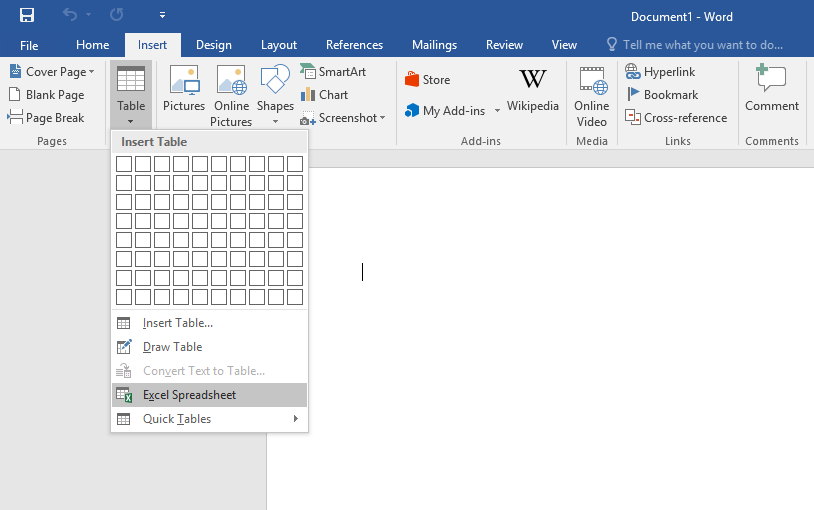Open the Cover Page dropdown
The image size is (814, 510).
[x=52, y=72]
